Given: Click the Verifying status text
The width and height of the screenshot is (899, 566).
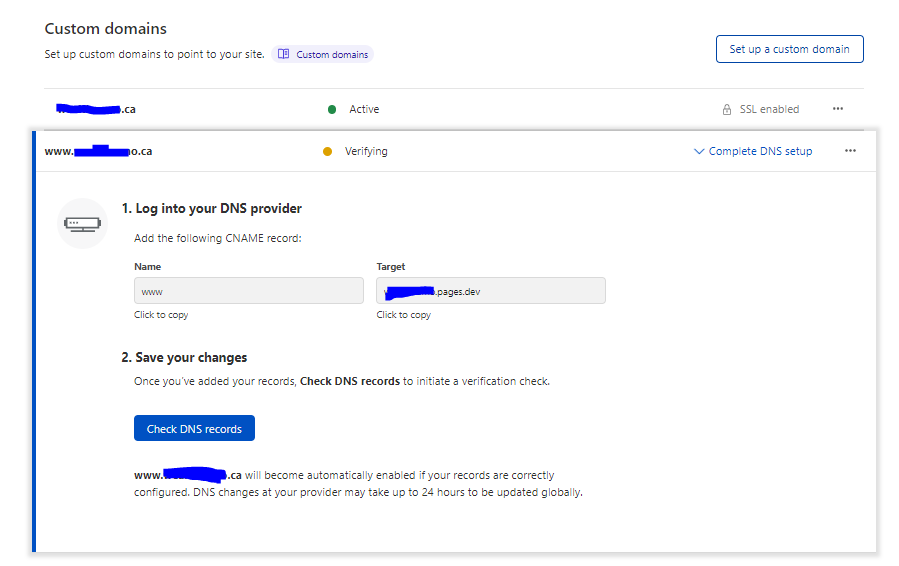Looking at the screenshot, I should pyautogui.click(x=366, y=152).
